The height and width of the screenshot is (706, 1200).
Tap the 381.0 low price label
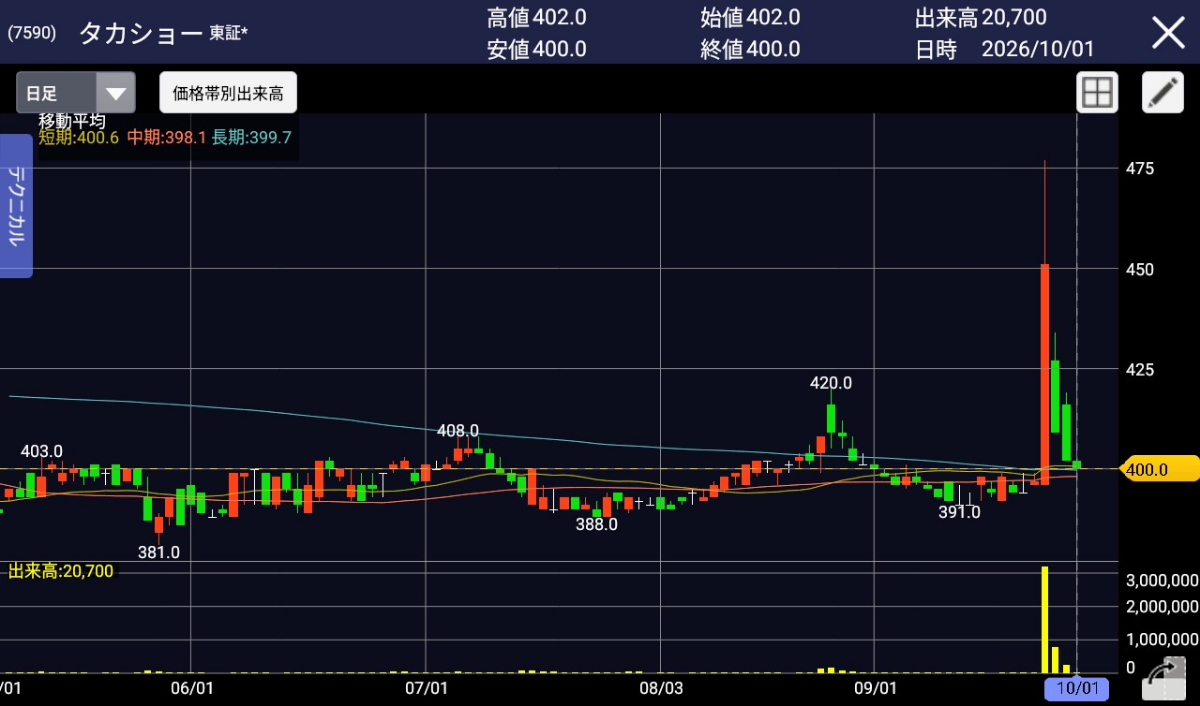(x=159, y=552)
